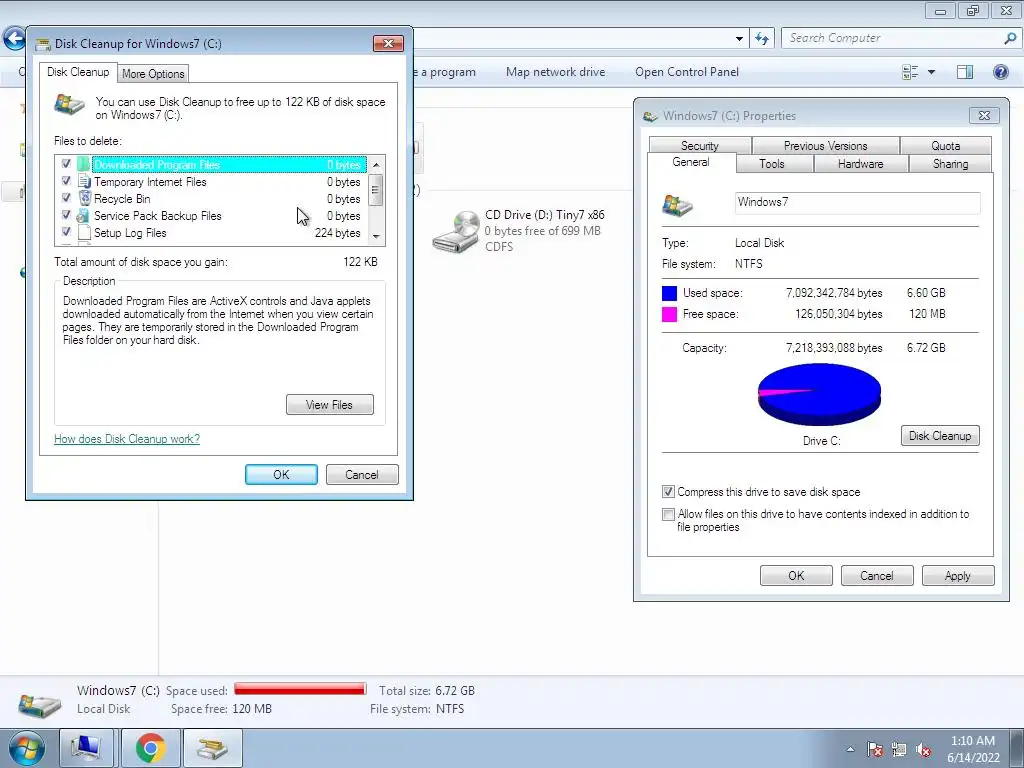Open the Sharing tab

coord(950,164)
